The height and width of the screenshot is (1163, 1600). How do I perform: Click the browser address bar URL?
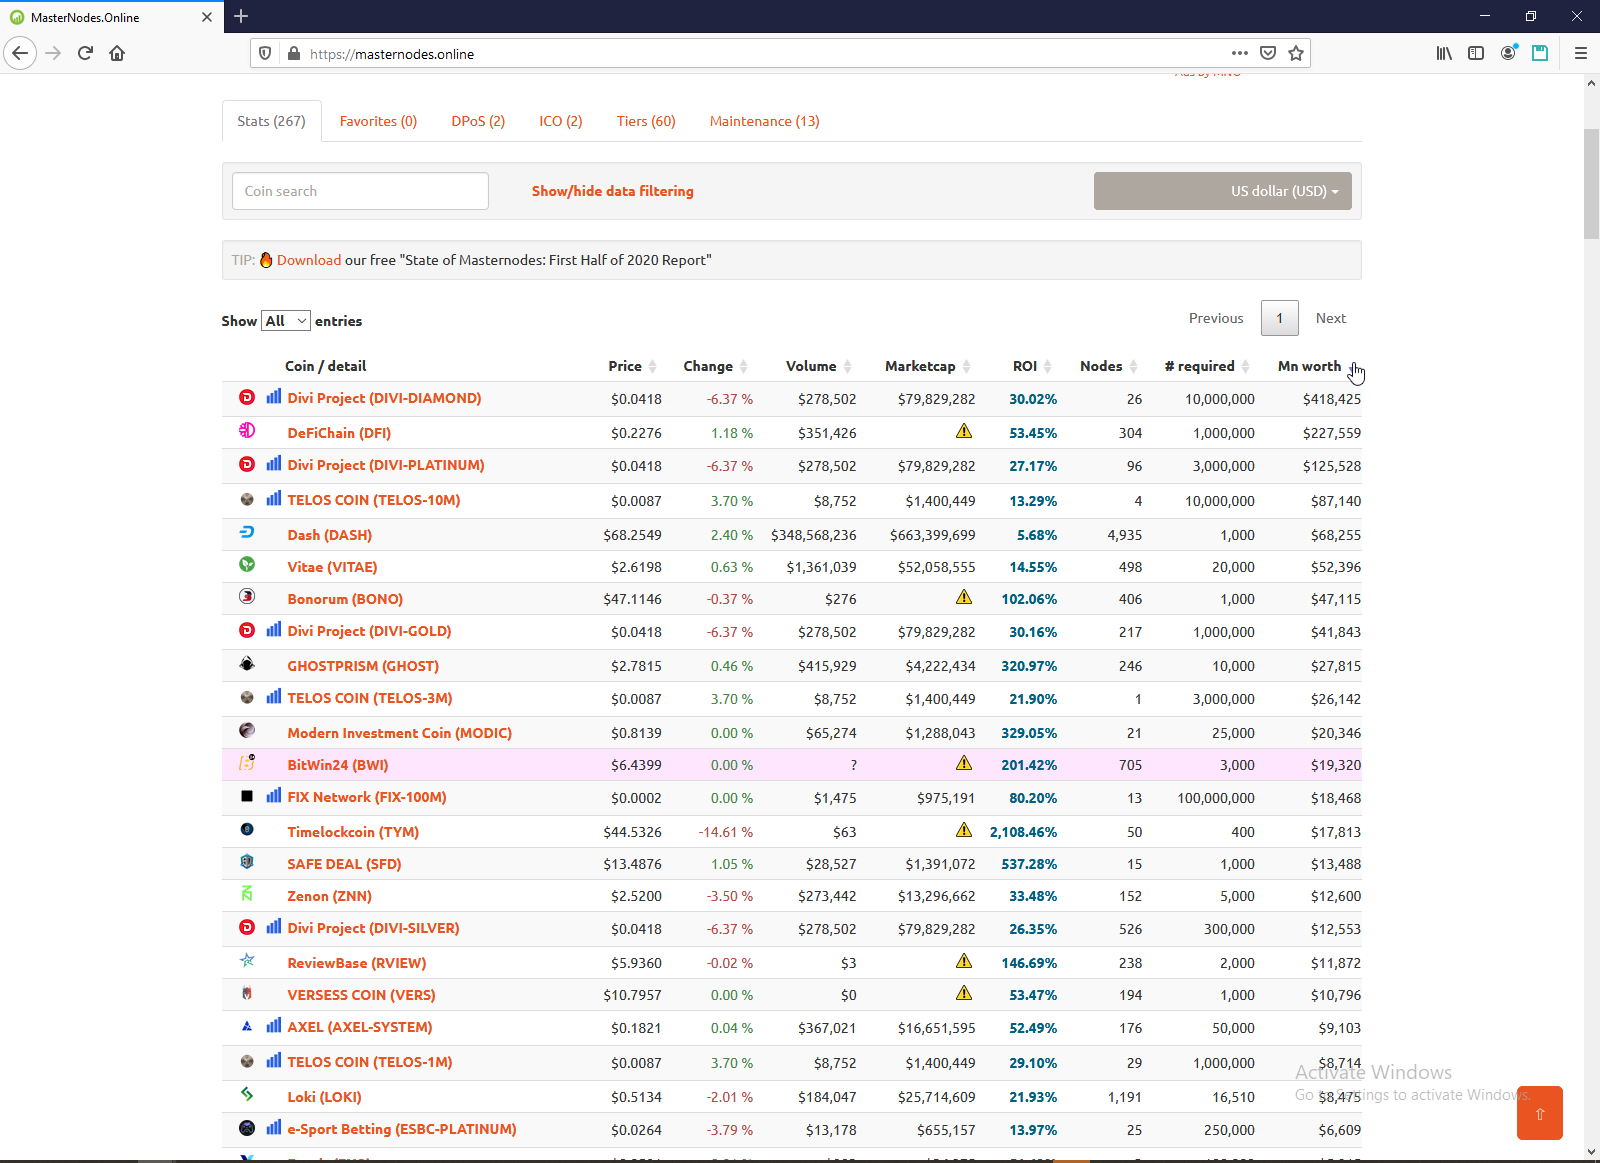coord(392,54)
